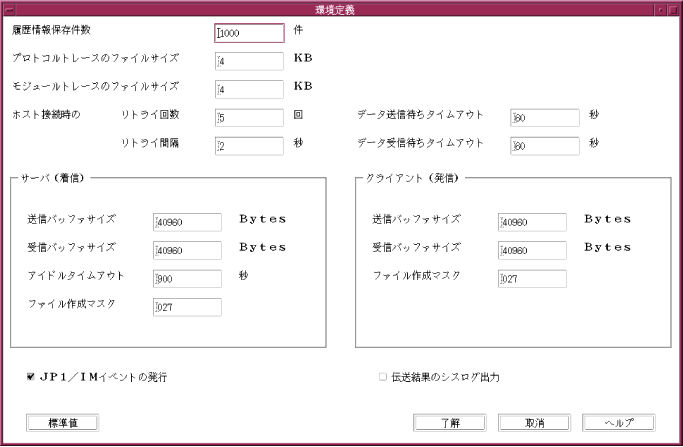This screenshot has width=683, height=447.
Task: Maximize the 環境定義 window
Action: (673, 10)
